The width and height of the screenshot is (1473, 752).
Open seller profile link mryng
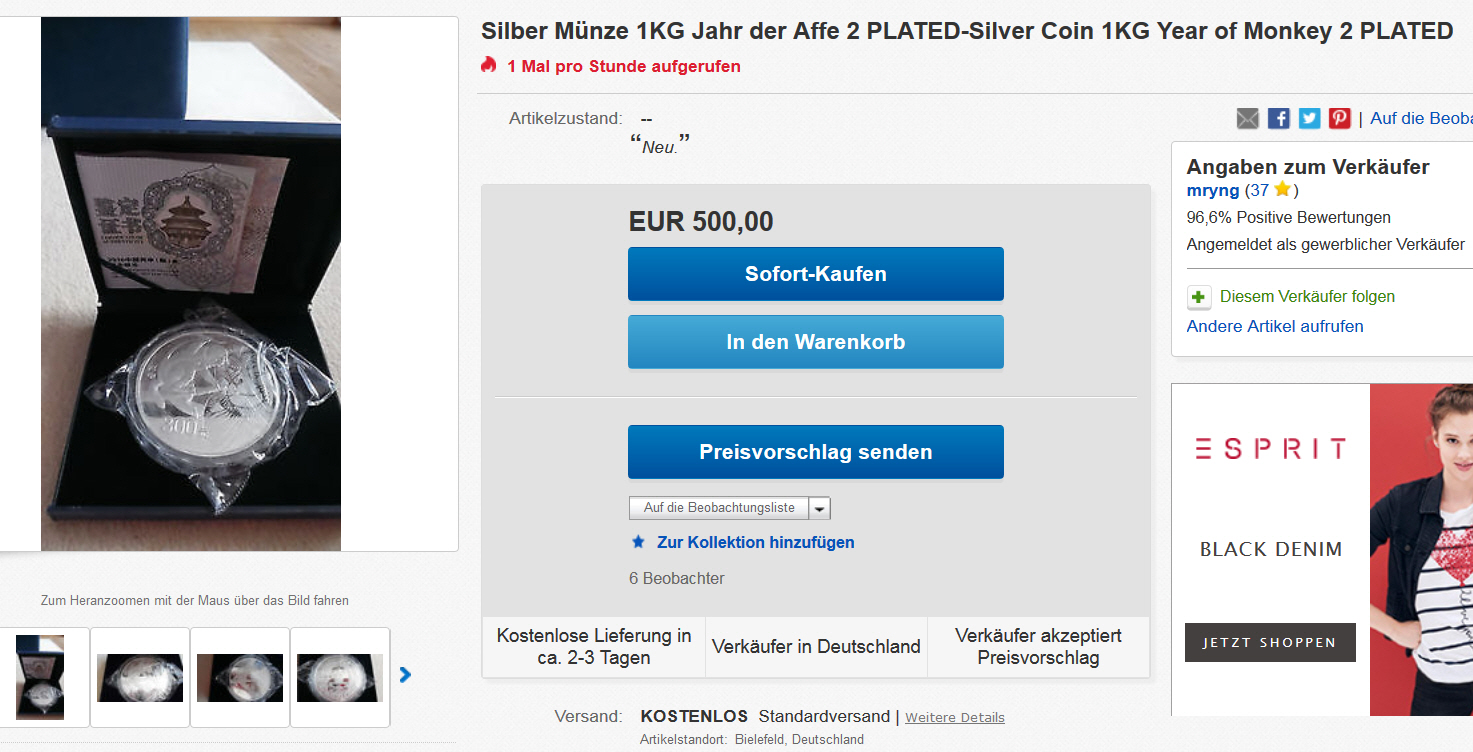click(x=1212, y=190)
